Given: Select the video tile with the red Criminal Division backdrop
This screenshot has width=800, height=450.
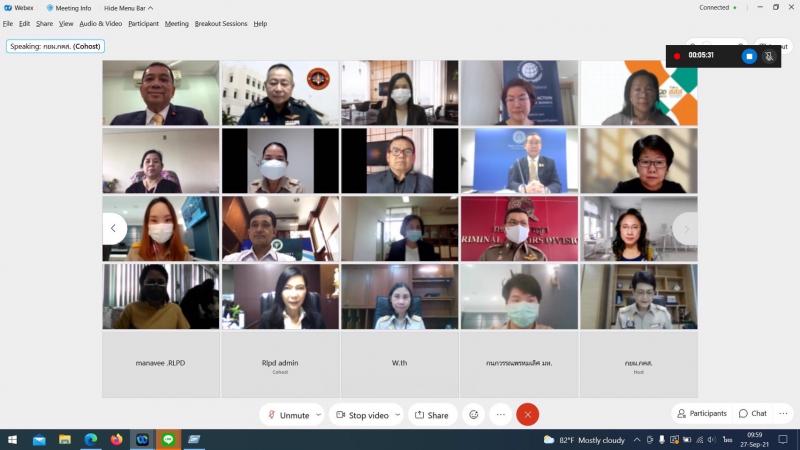Looking at the screenshot, I should pyautogui.click(x=519, y=229).
